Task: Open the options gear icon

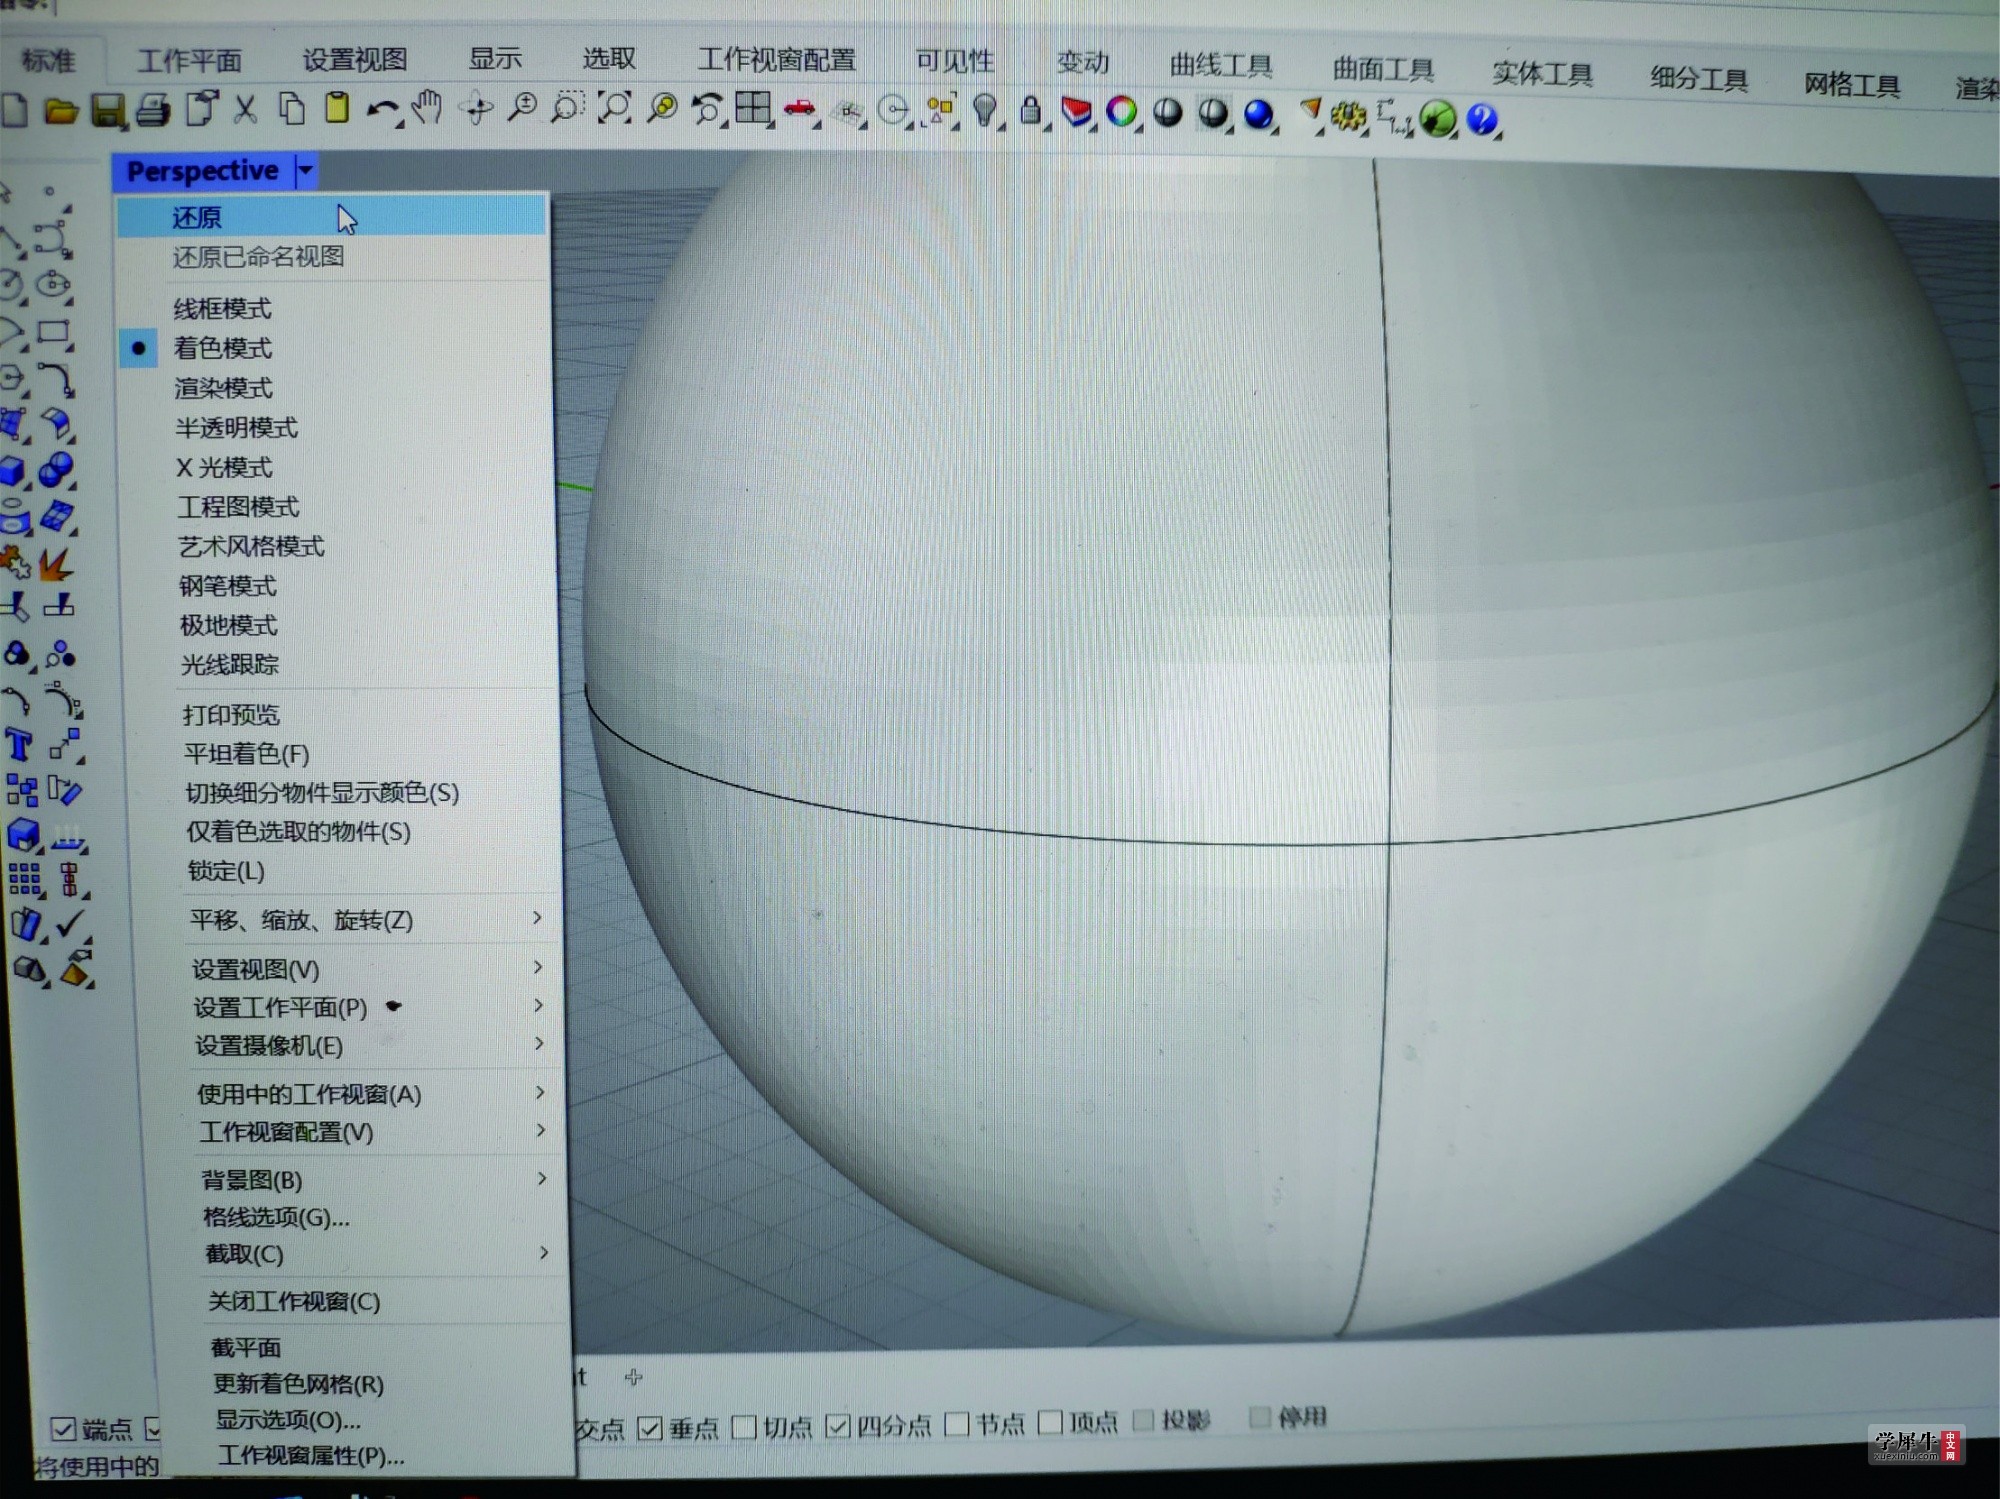Action: [x=1347, y=117]
